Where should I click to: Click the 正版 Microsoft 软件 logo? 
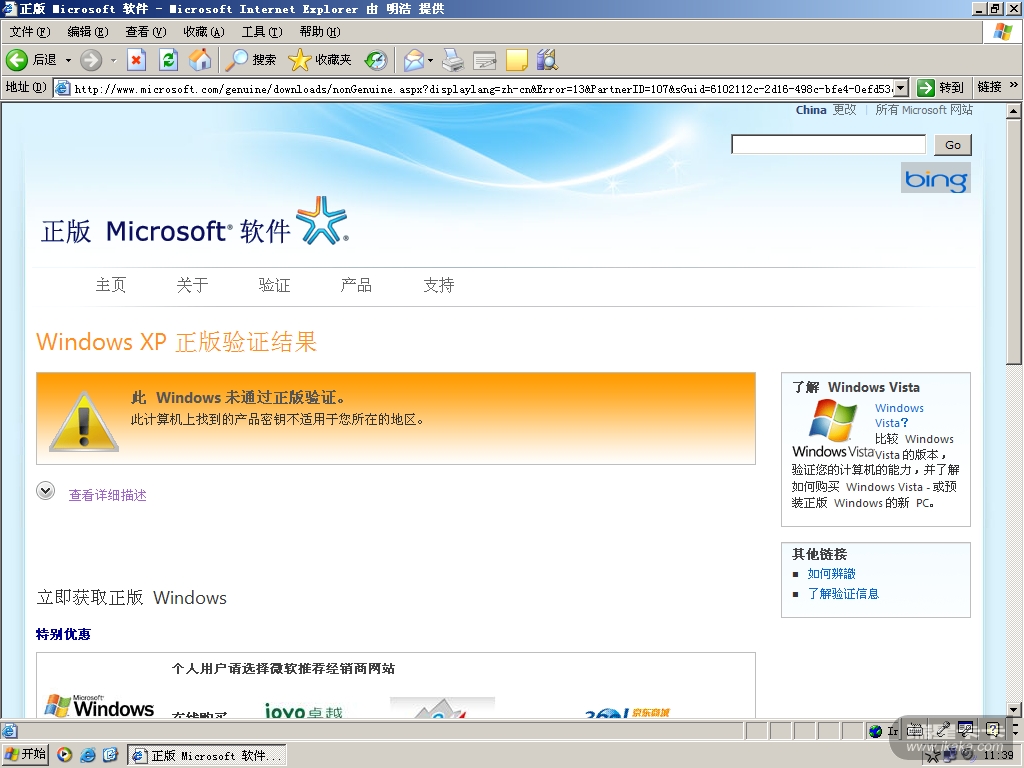tap(195, 222)
